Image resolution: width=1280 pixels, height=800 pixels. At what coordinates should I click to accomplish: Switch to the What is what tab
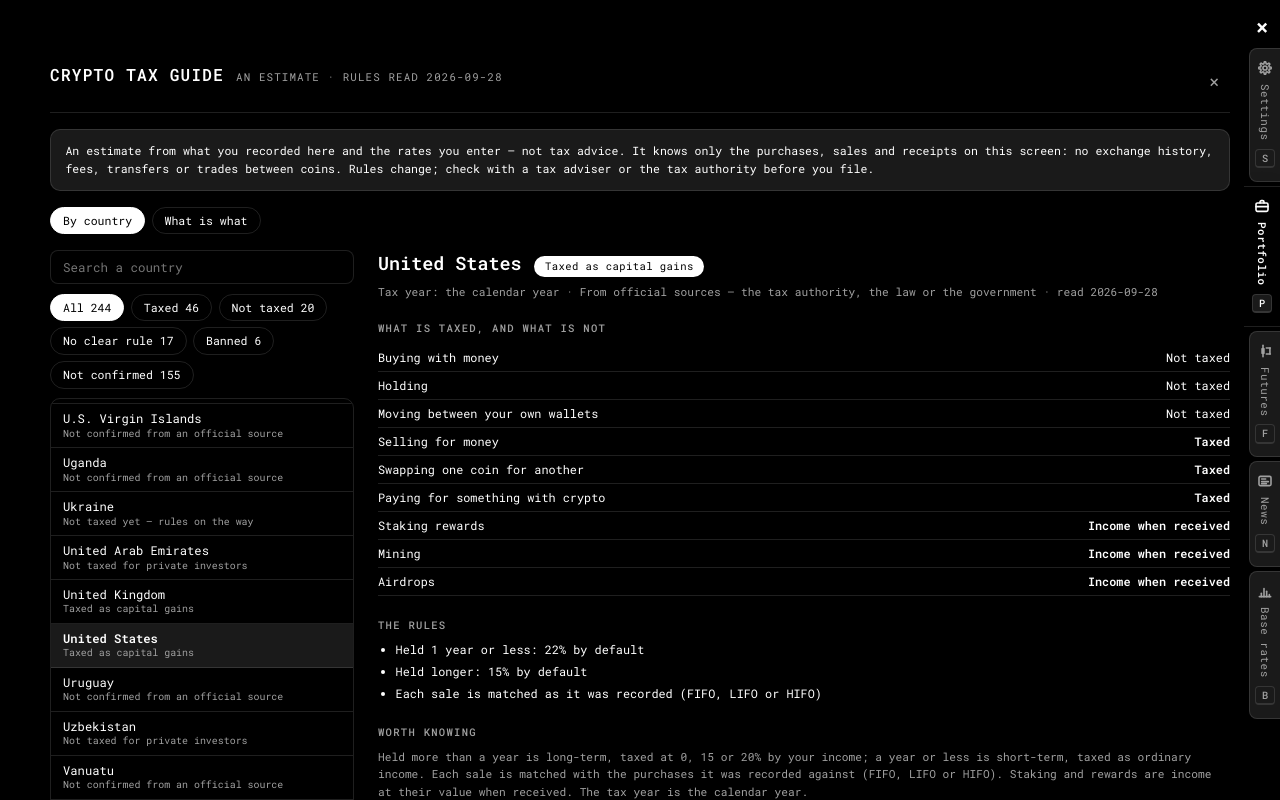tap(206, 221)
